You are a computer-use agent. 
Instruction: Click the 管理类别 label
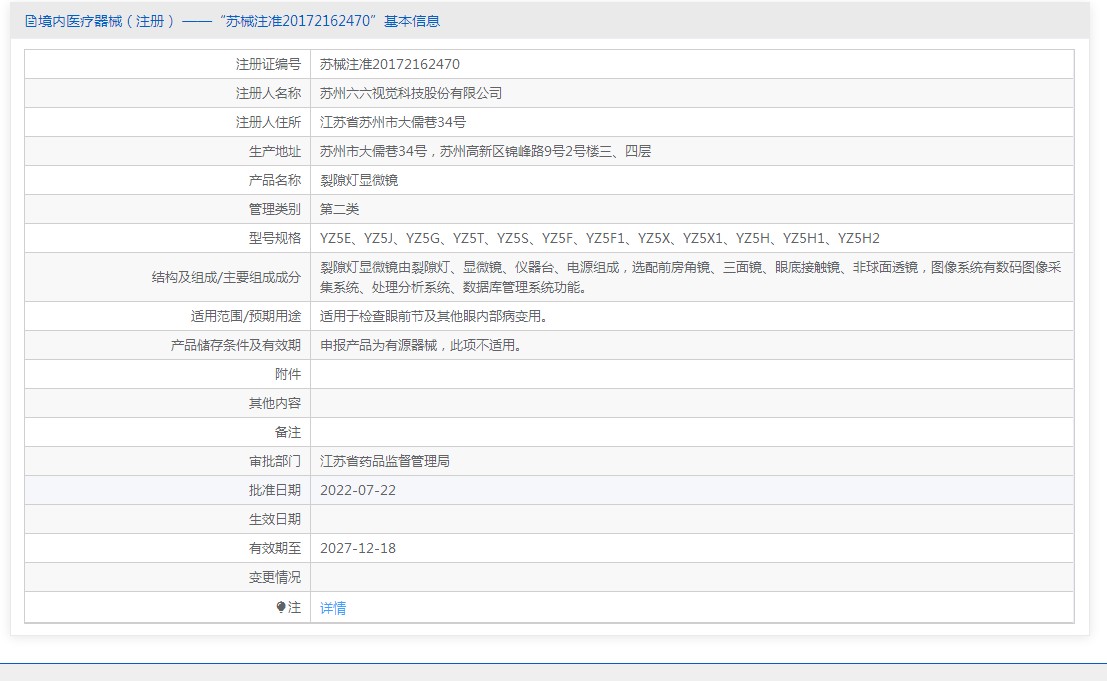point(275,209)
